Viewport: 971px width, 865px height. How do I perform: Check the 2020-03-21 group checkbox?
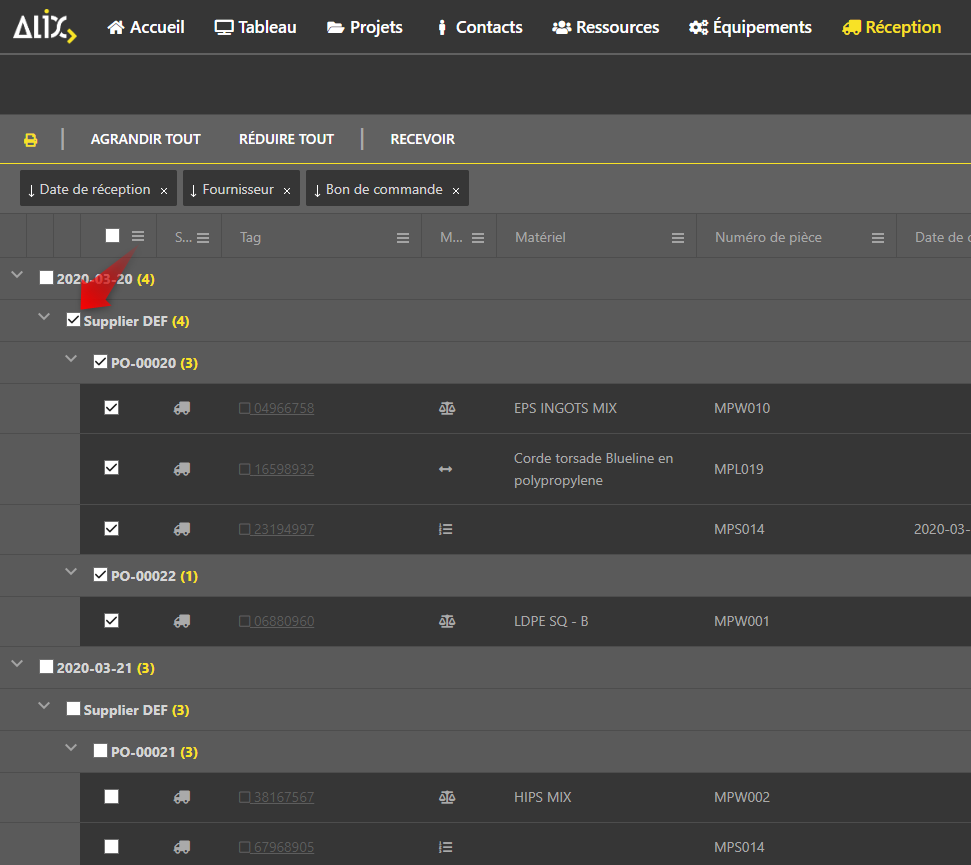point(46,666)
